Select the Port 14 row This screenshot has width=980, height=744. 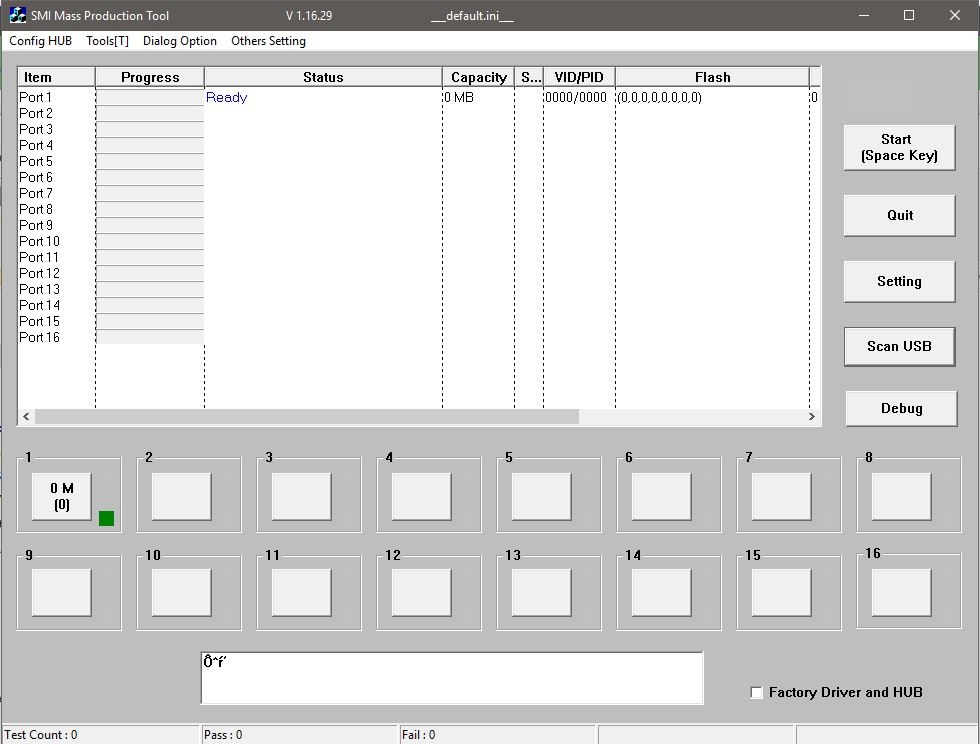[x=418, y=305]
